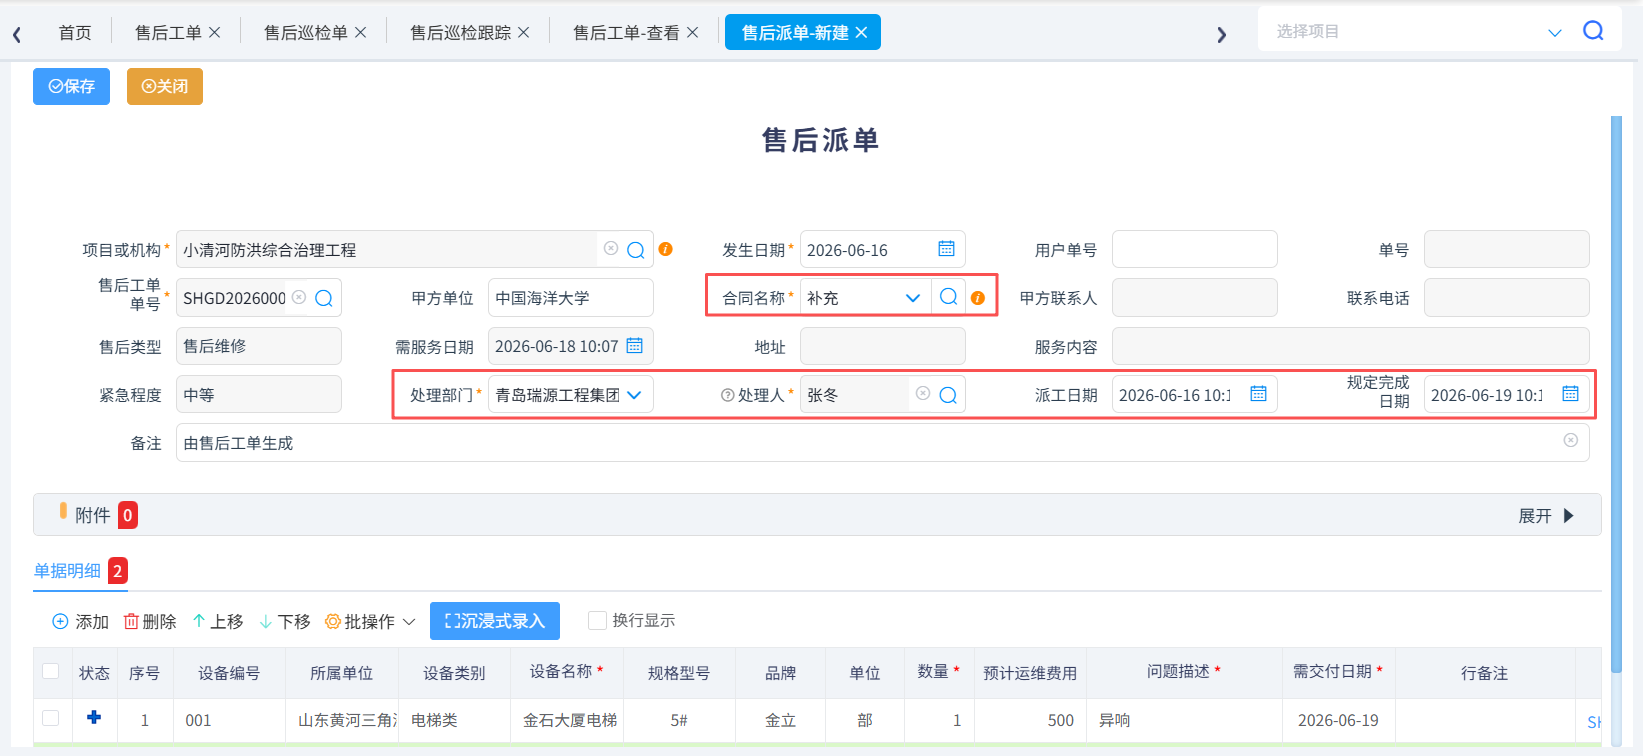The image size is (1643, 756).
Task: Open the 合同名称 lookup search
Action: click(x=949, y=297)
